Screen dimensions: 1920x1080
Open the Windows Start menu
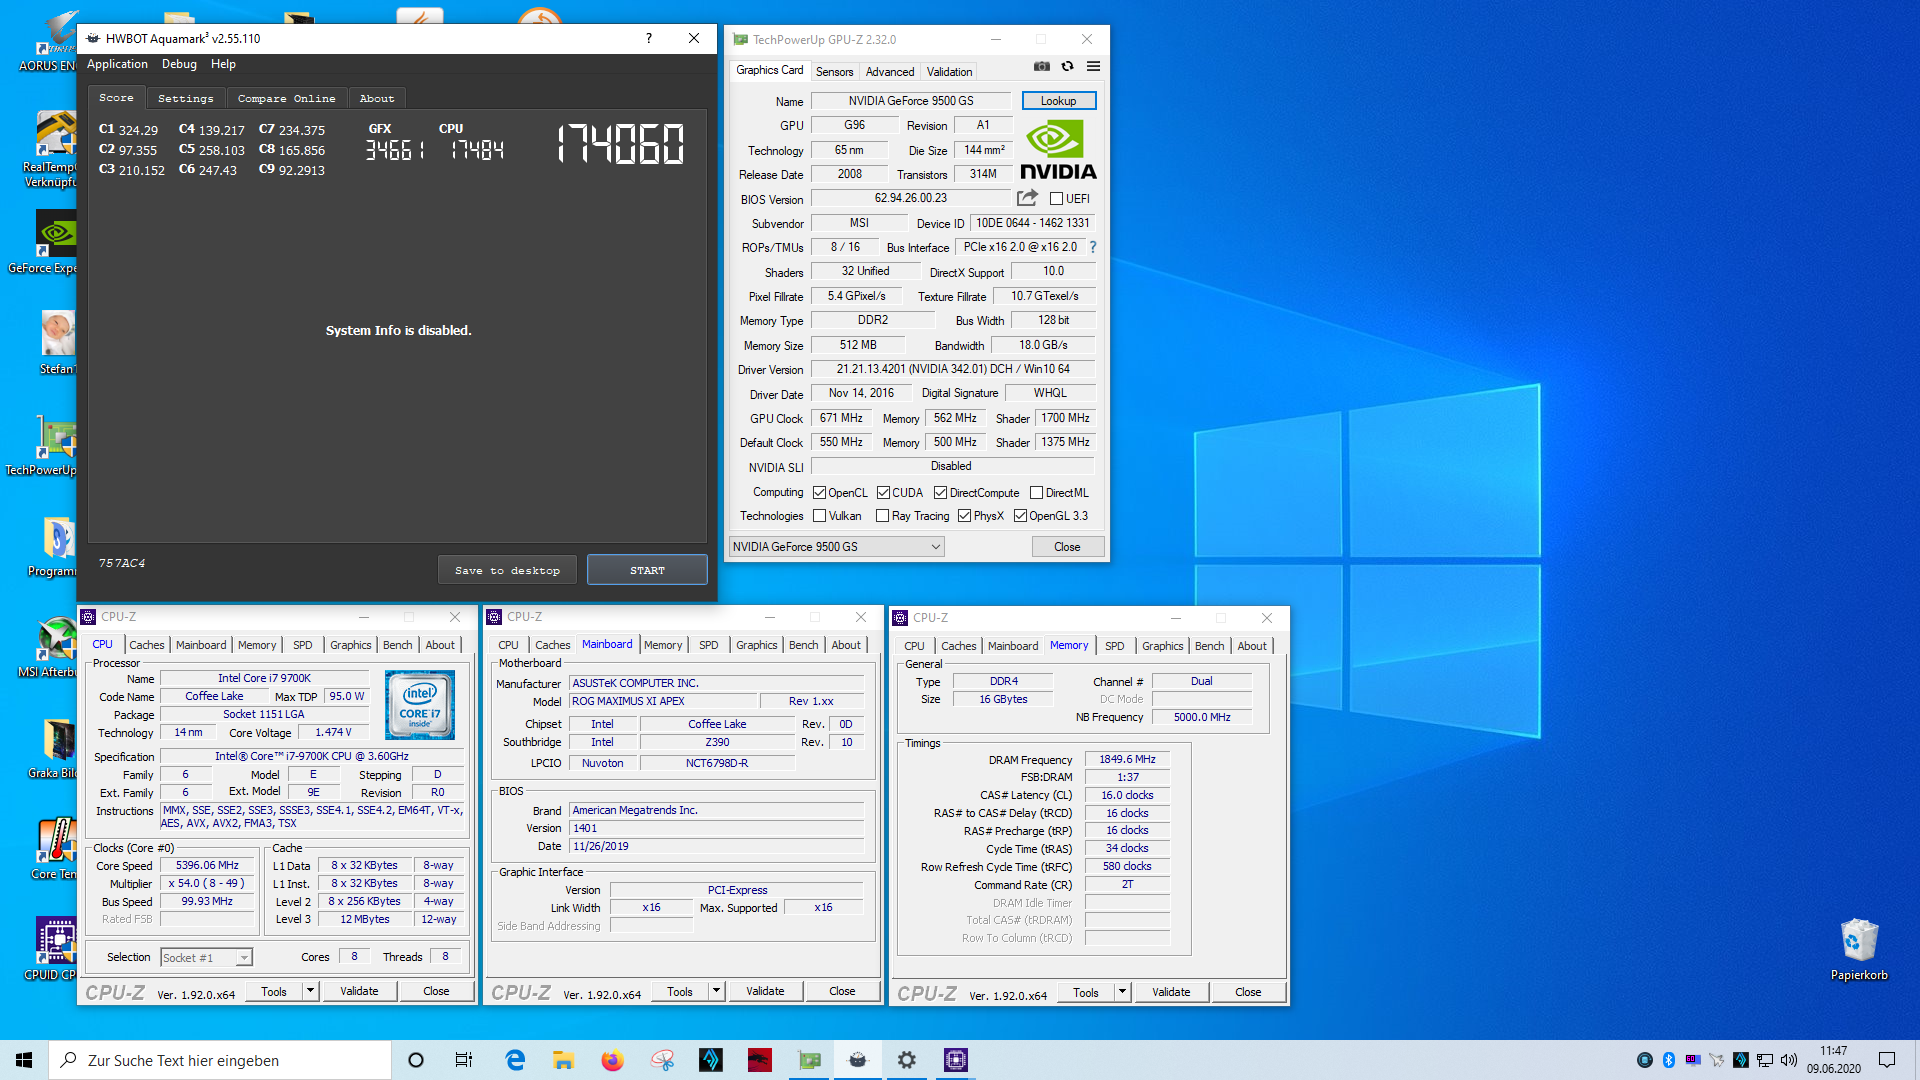24,1060
